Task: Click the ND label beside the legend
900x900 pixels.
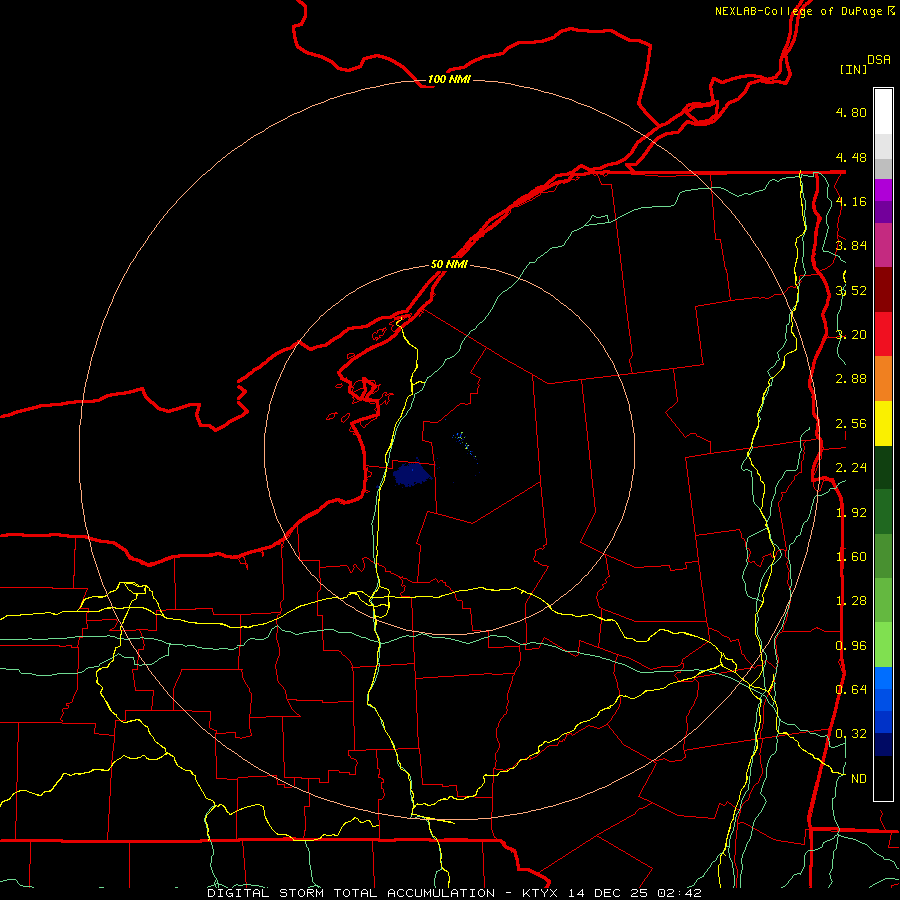Action: (x=858, y=778)
